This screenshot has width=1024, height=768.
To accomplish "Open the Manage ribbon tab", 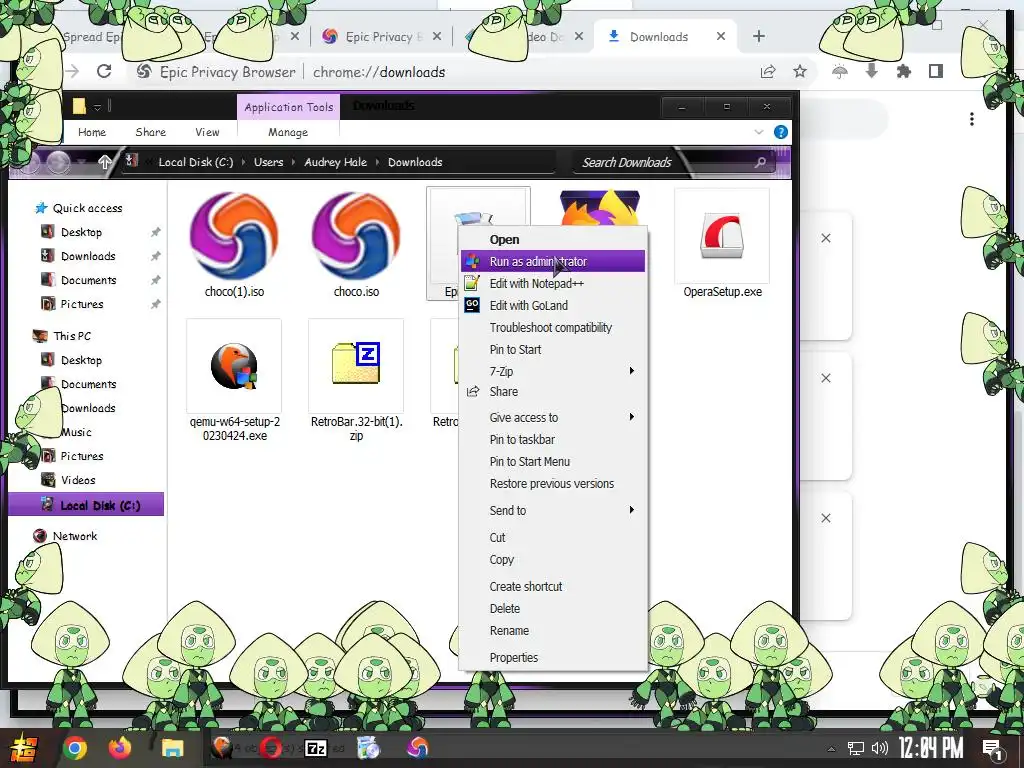I will tap(288, 132).
